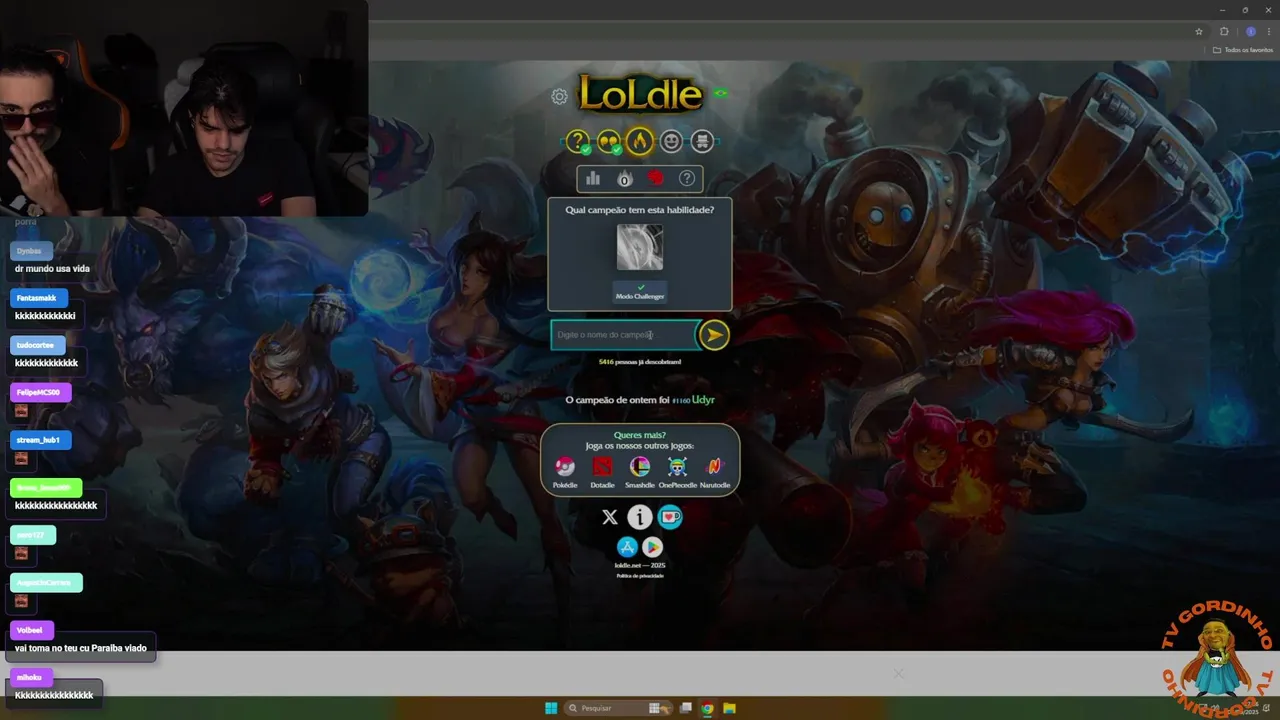Submit guess with yellow arrow button

[713, 335]
